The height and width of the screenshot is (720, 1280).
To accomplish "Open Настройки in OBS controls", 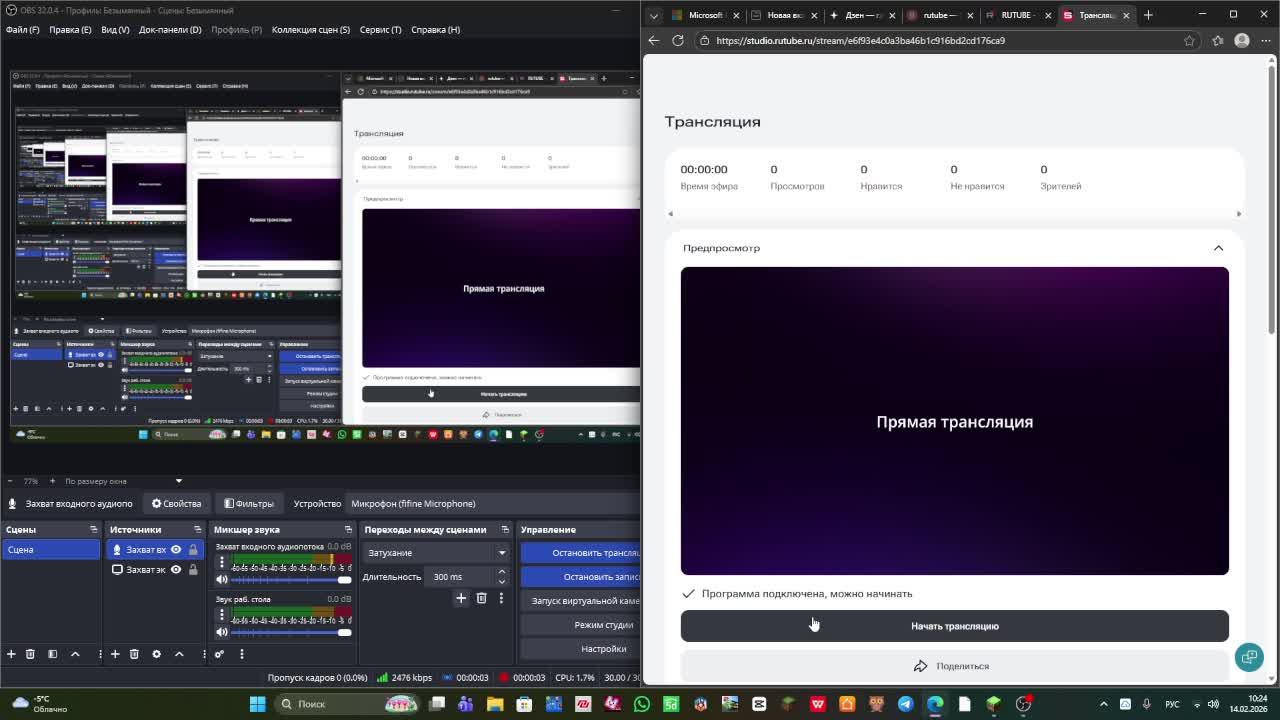I will pyautogui.click(x=580, y=649).
